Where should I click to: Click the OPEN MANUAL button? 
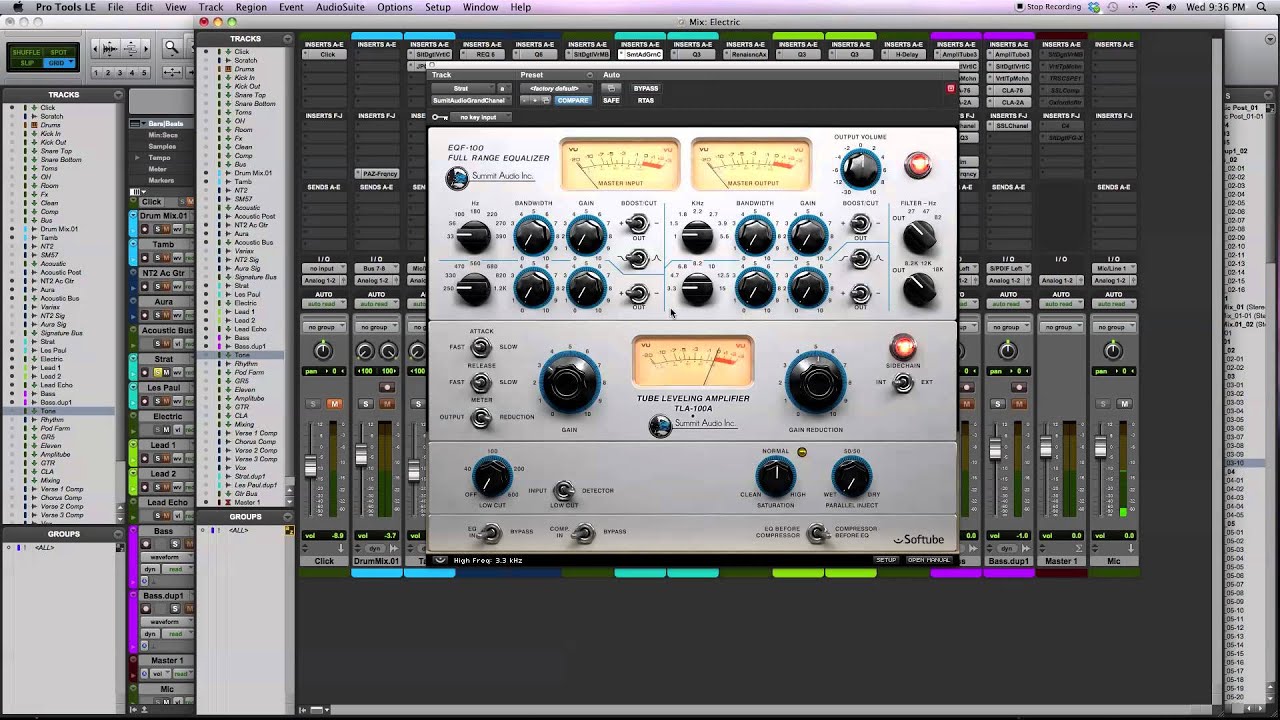click(929, 560)
